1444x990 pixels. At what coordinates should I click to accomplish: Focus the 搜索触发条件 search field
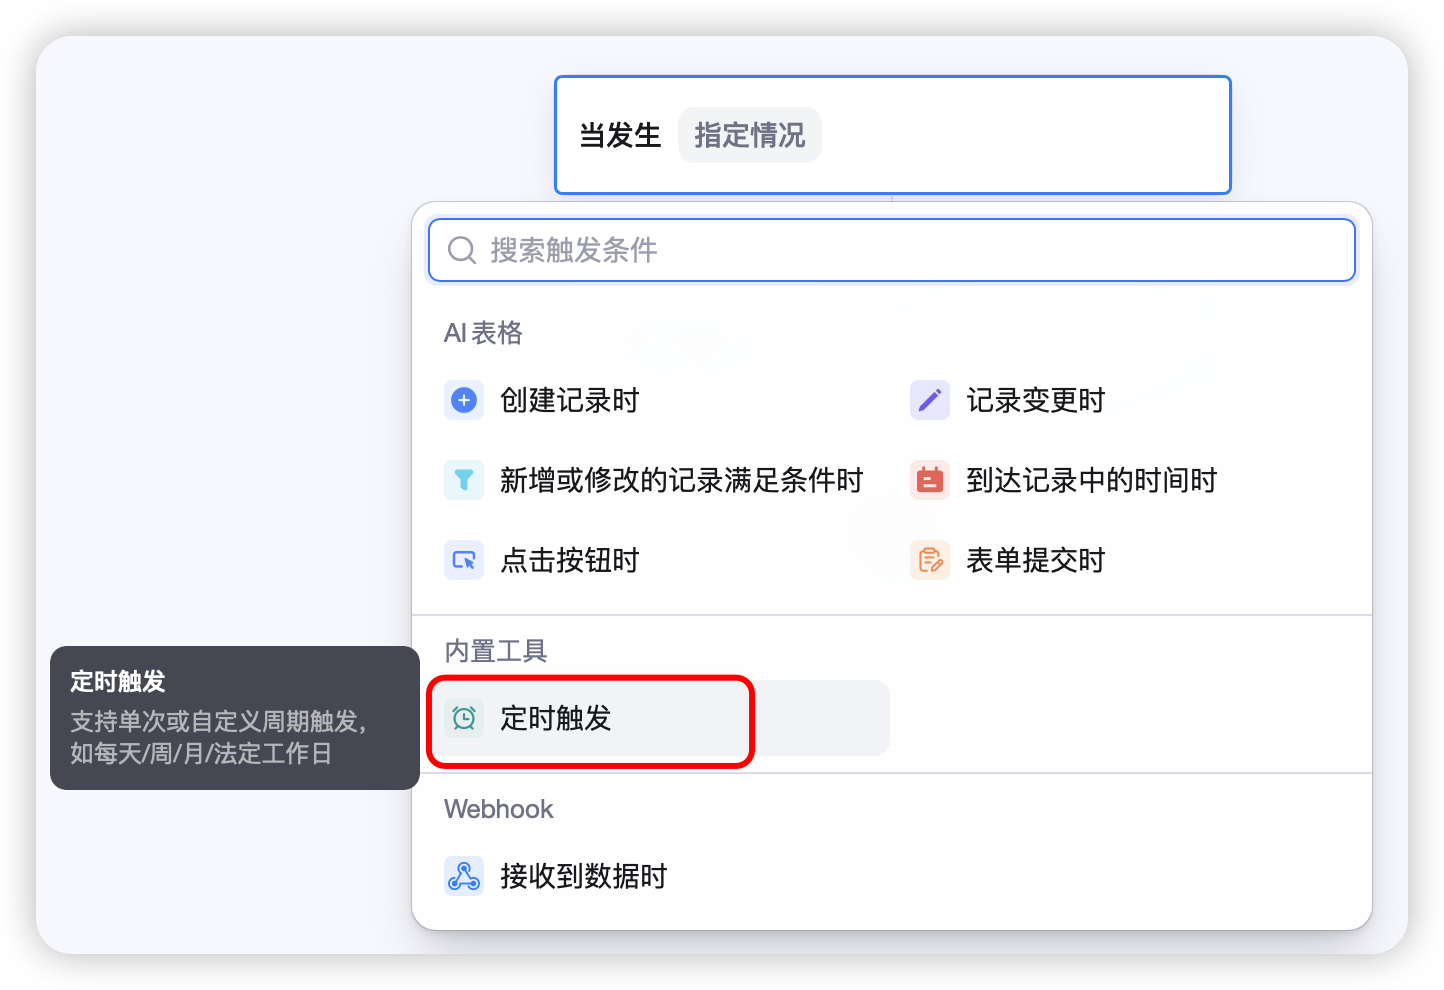[900, 250]
